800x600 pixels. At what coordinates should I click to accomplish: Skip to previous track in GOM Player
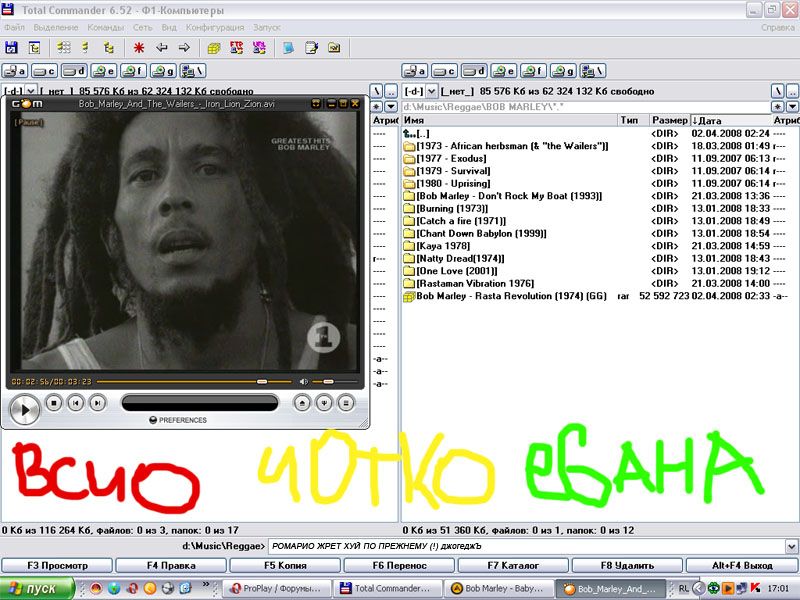click(76, 403)
